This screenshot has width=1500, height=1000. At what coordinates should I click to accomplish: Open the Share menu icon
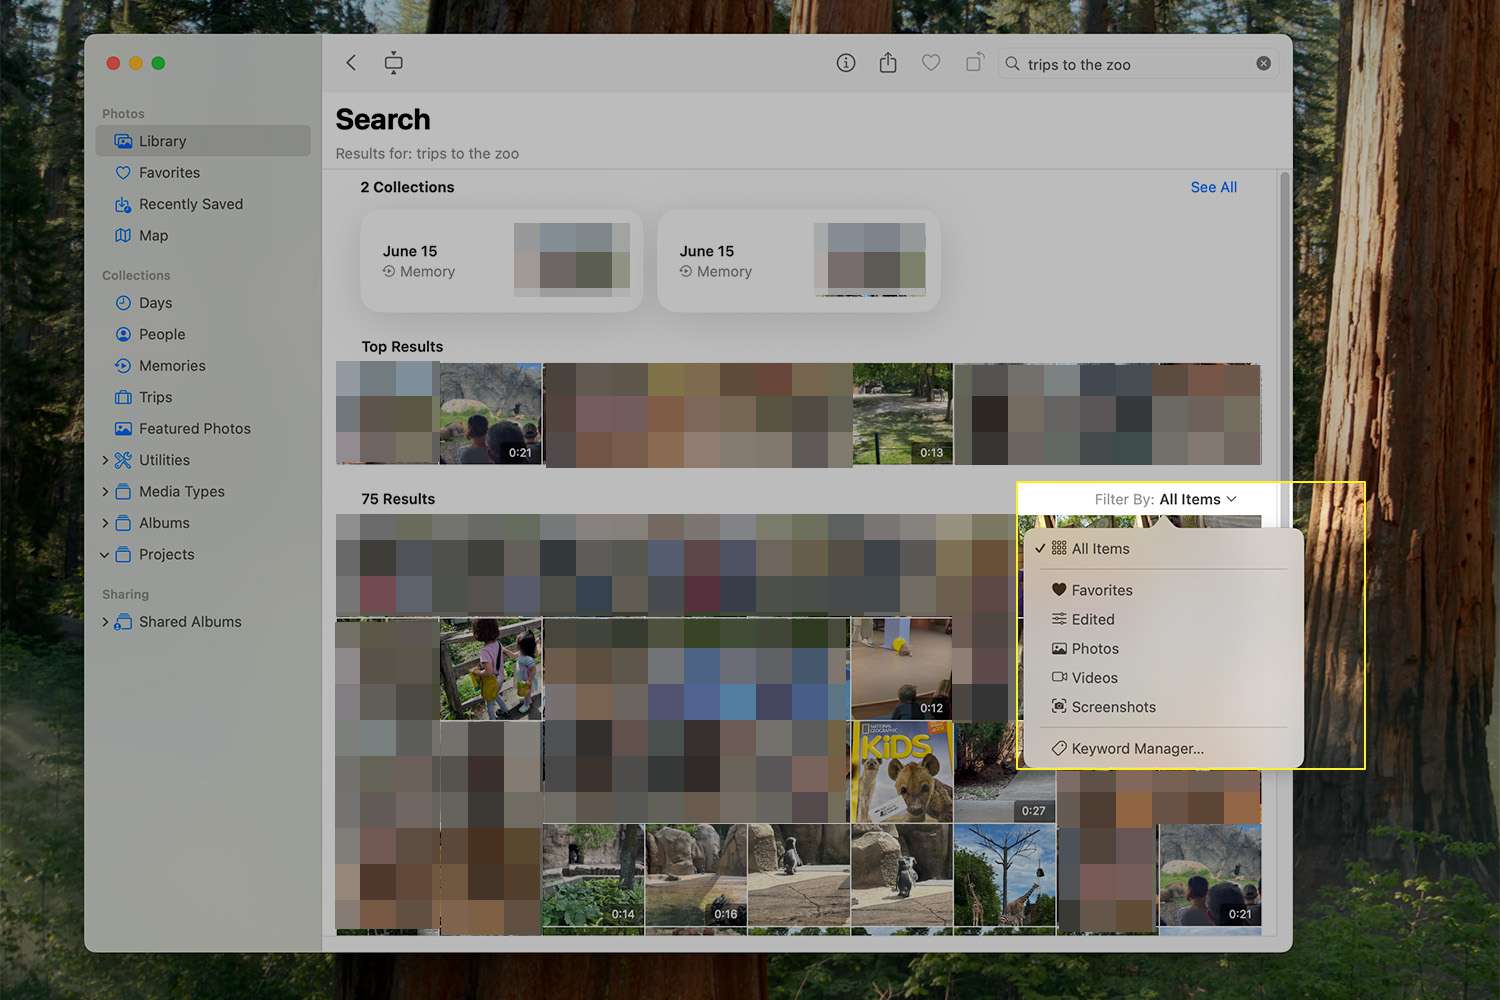pos(888,63)
